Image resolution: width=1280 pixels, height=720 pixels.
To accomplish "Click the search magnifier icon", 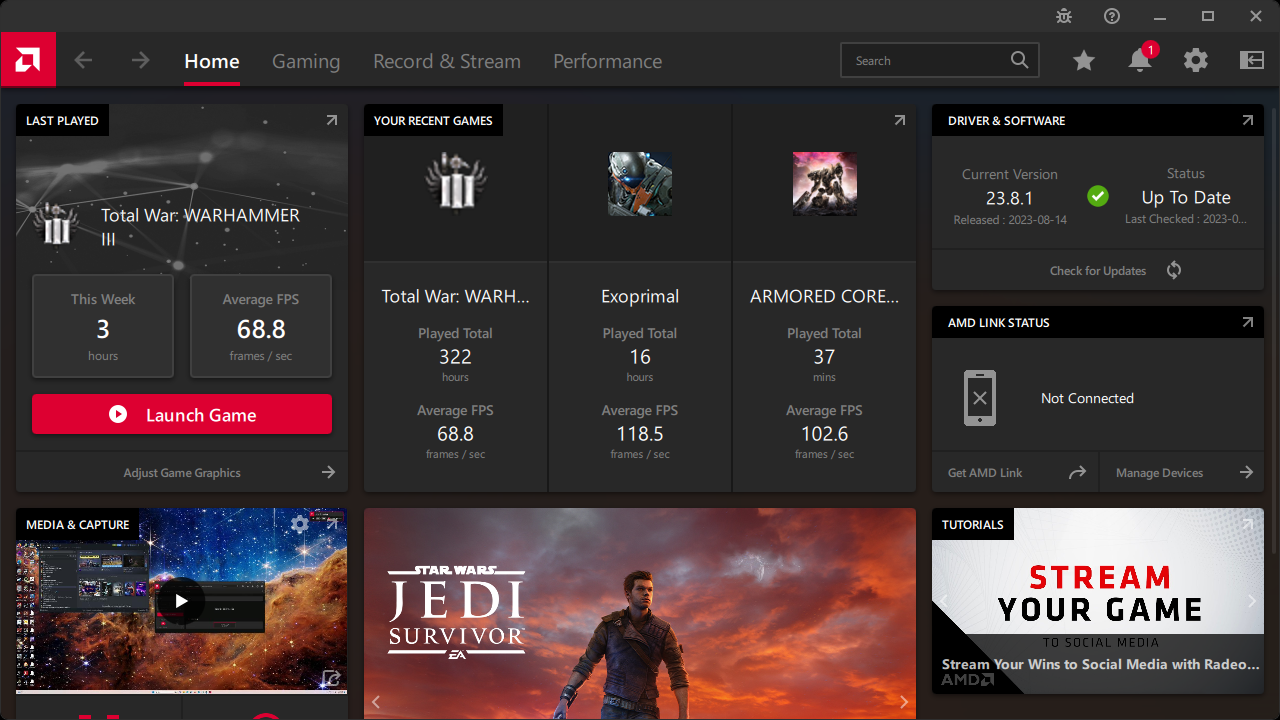I will click(1019, 60).
